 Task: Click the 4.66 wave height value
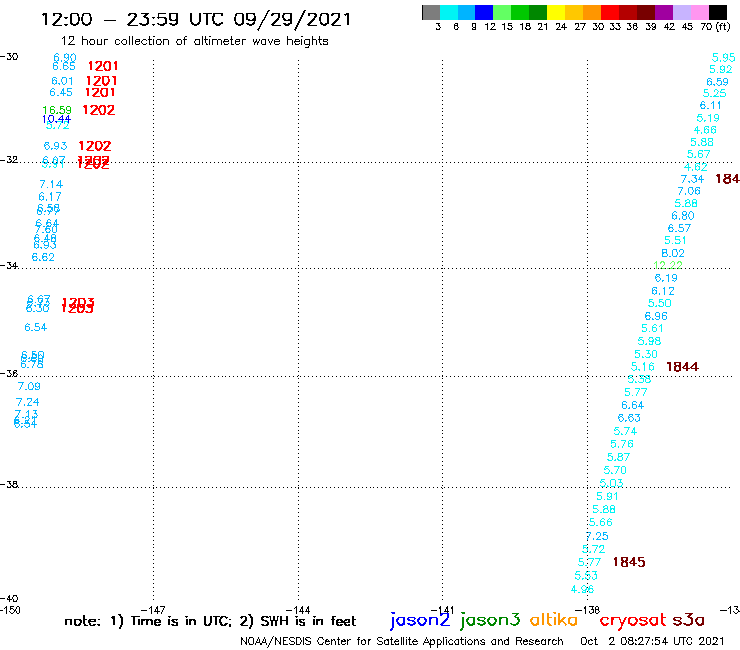(x=705, y=130)
